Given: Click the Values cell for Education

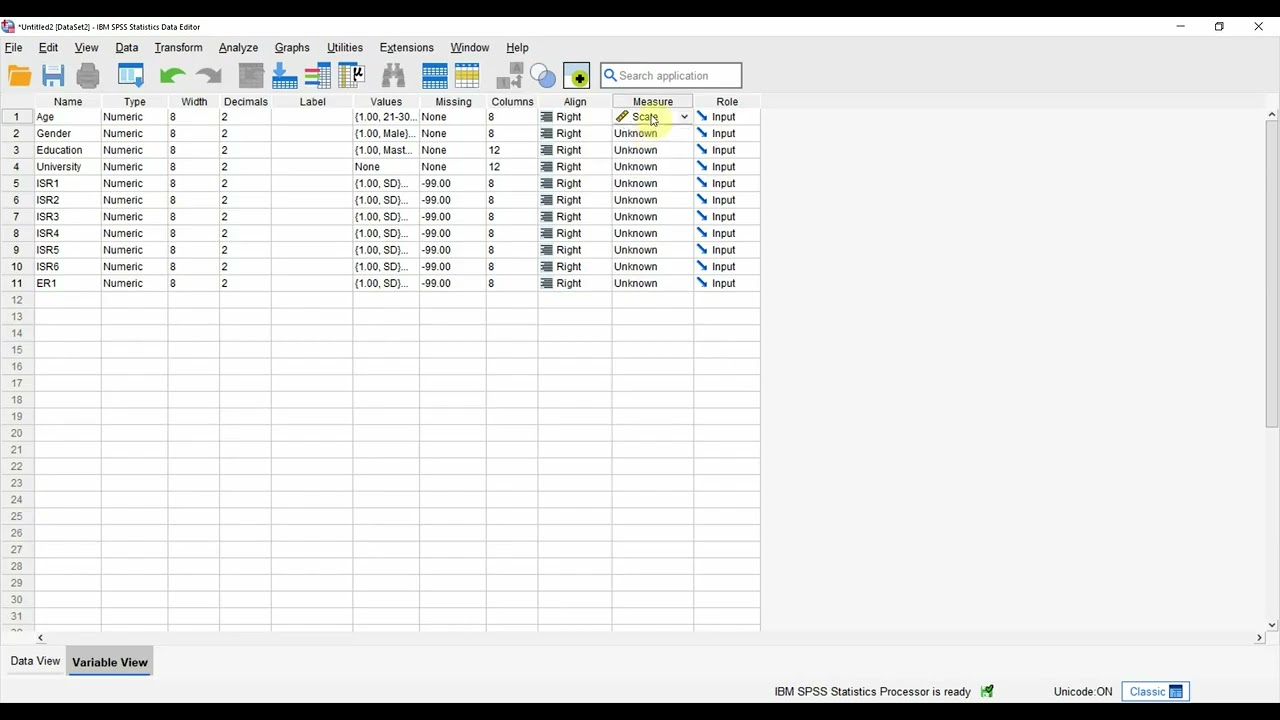Looking at the screenshot, I should (x=386, y=150).
